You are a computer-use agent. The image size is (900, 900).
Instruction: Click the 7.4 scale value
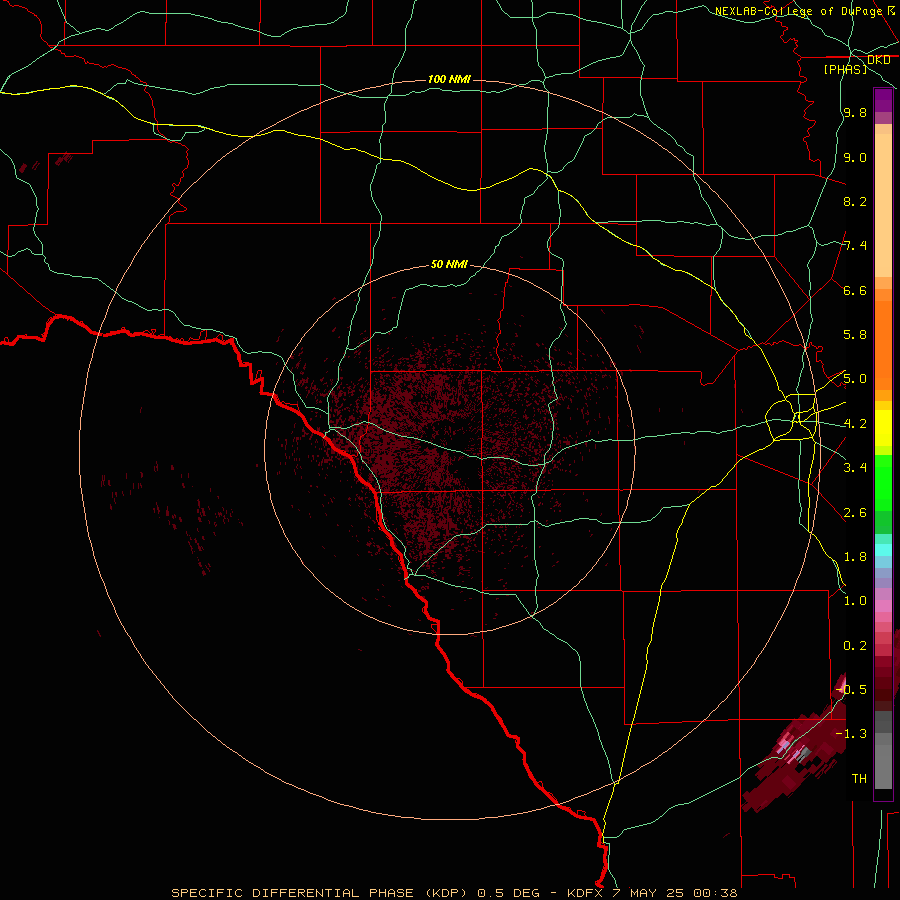(x=855, y=246)
